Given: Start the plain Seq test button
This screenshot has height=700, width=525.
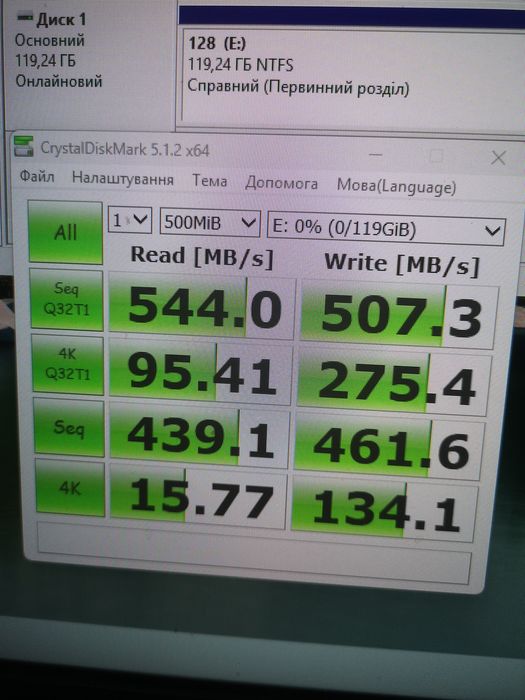Looking at the screenshot, I should click(x=69, y=427).
